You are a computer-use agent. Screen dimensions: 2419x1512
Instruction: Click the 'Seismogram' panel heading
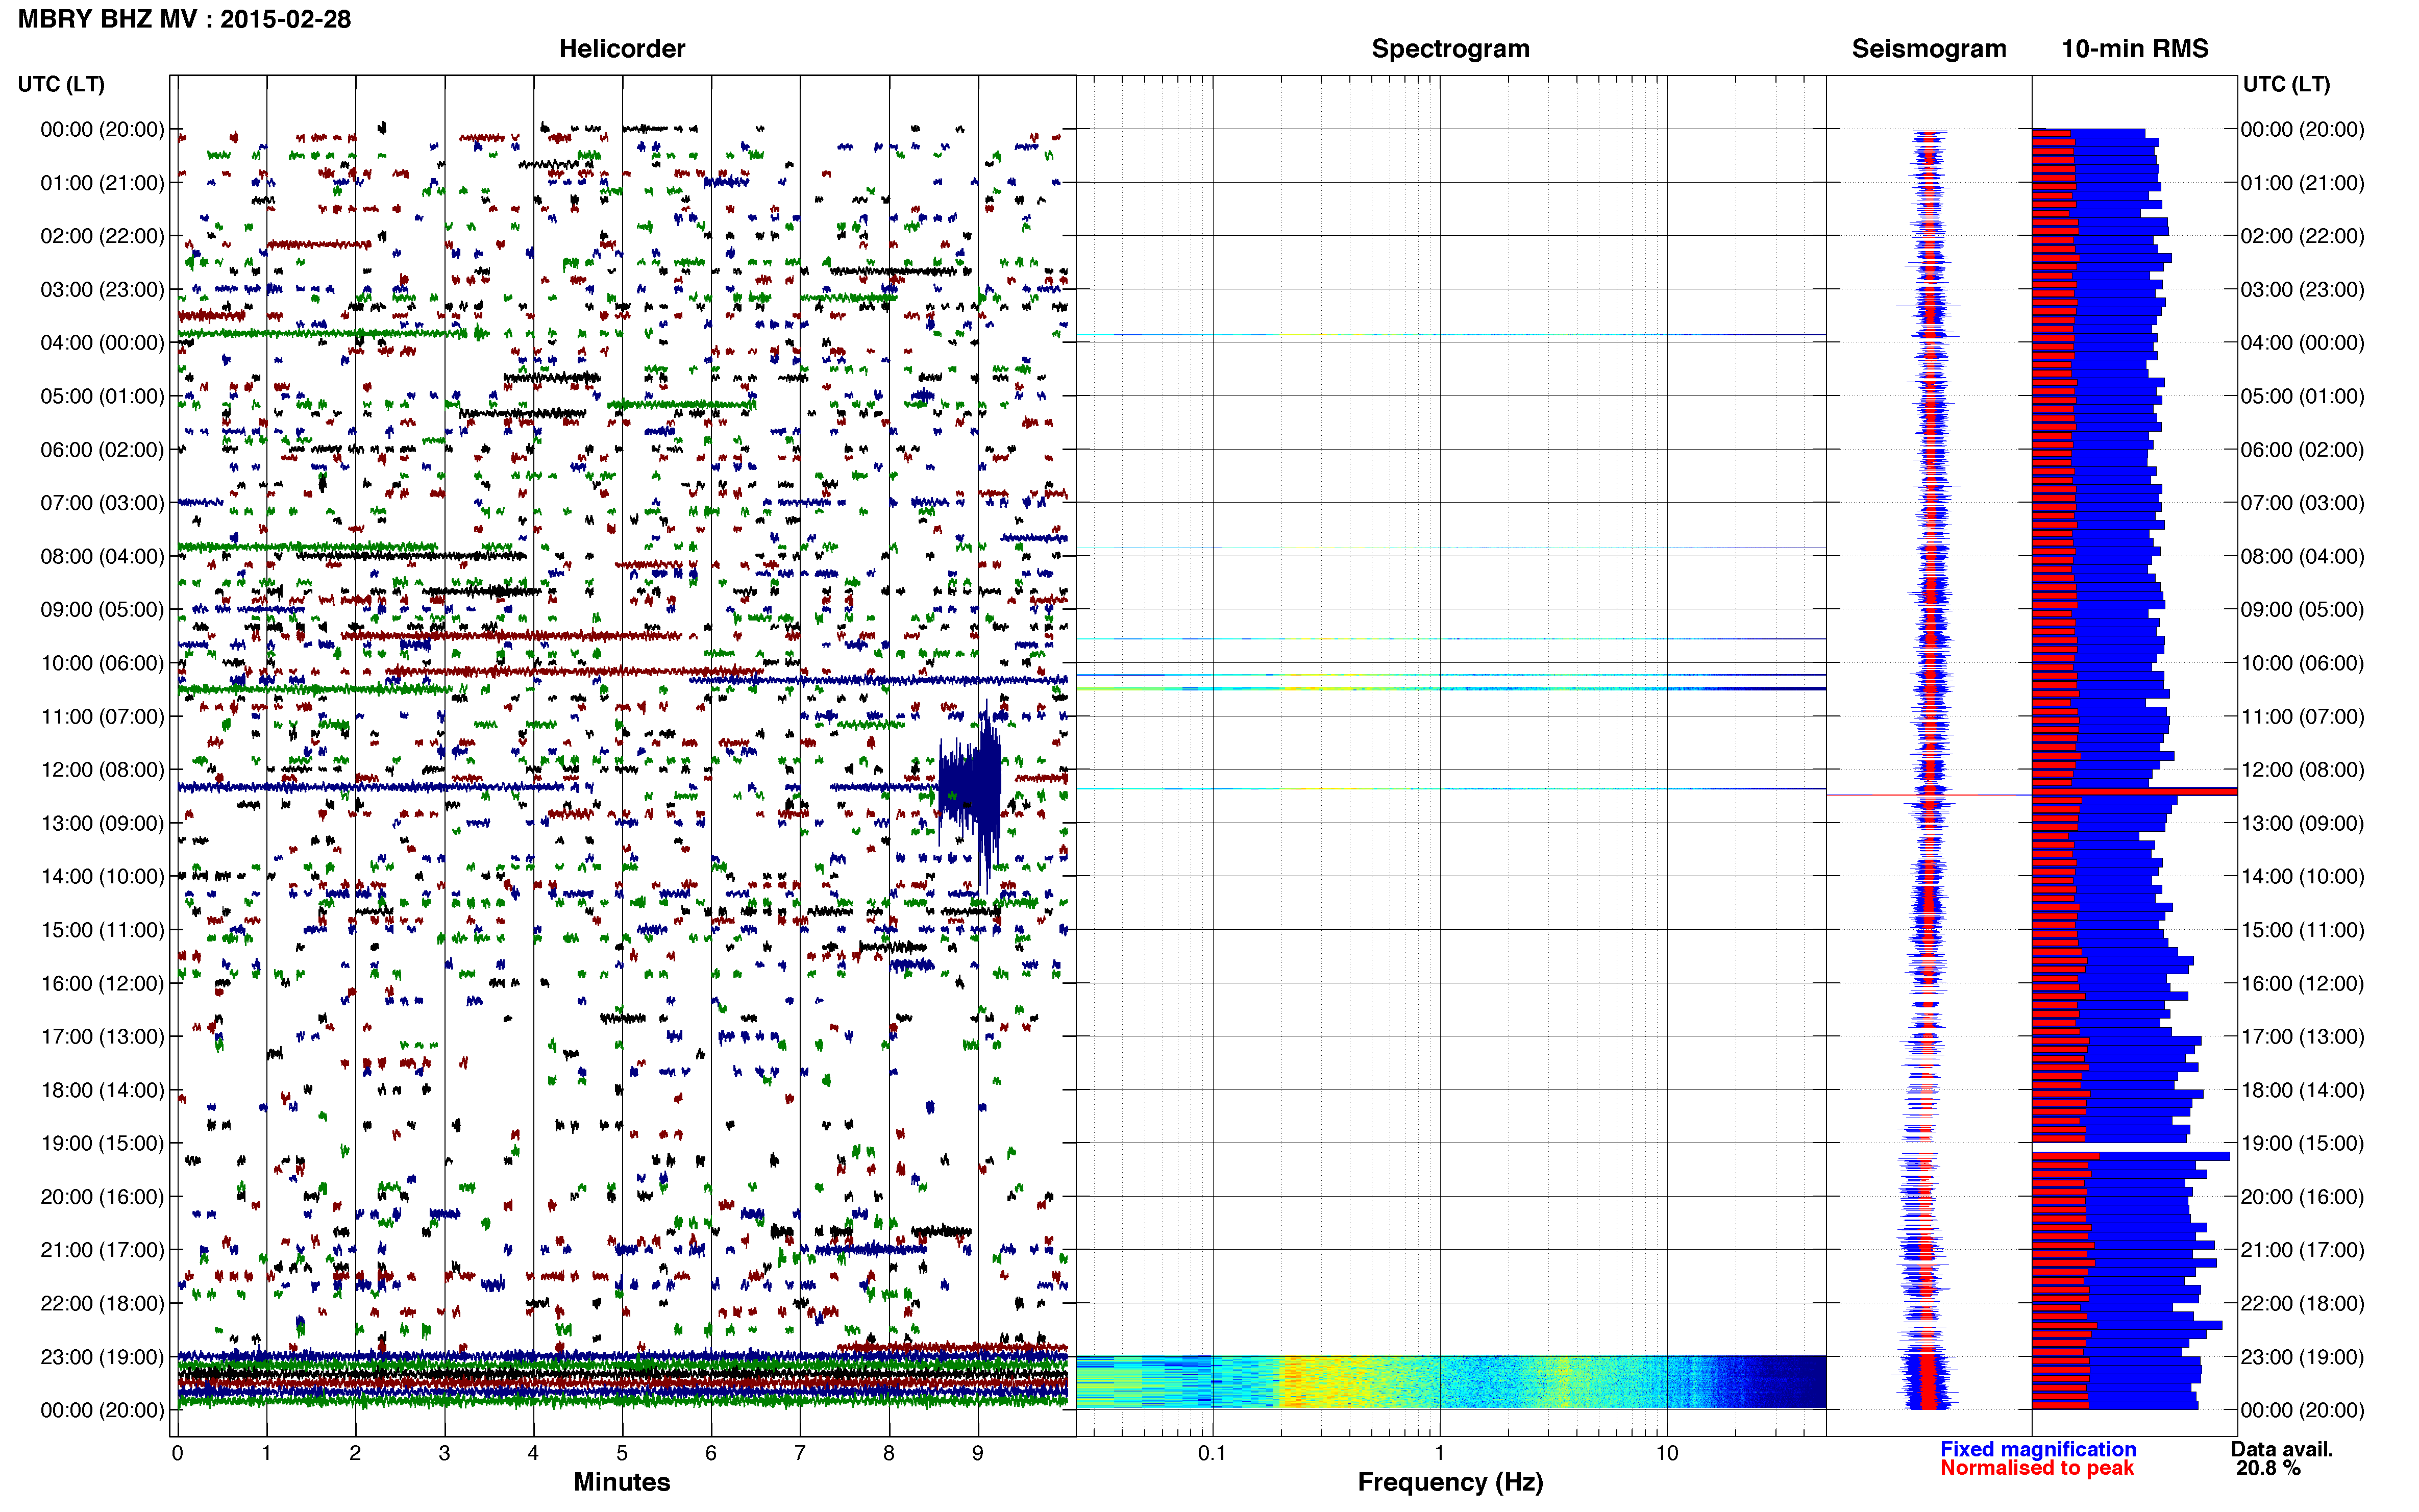[x=1929, y=48]
